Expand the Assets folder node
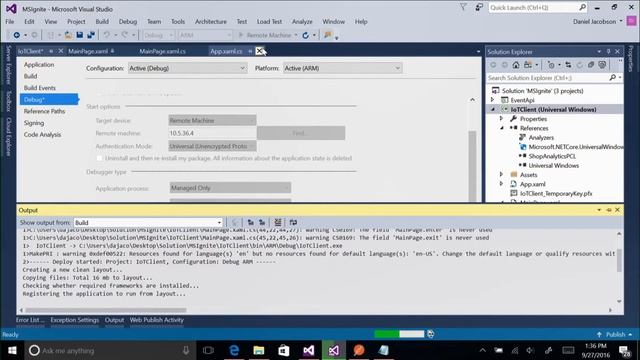The height and width of the screenshot is (360, 640). (x=502, y=175)
